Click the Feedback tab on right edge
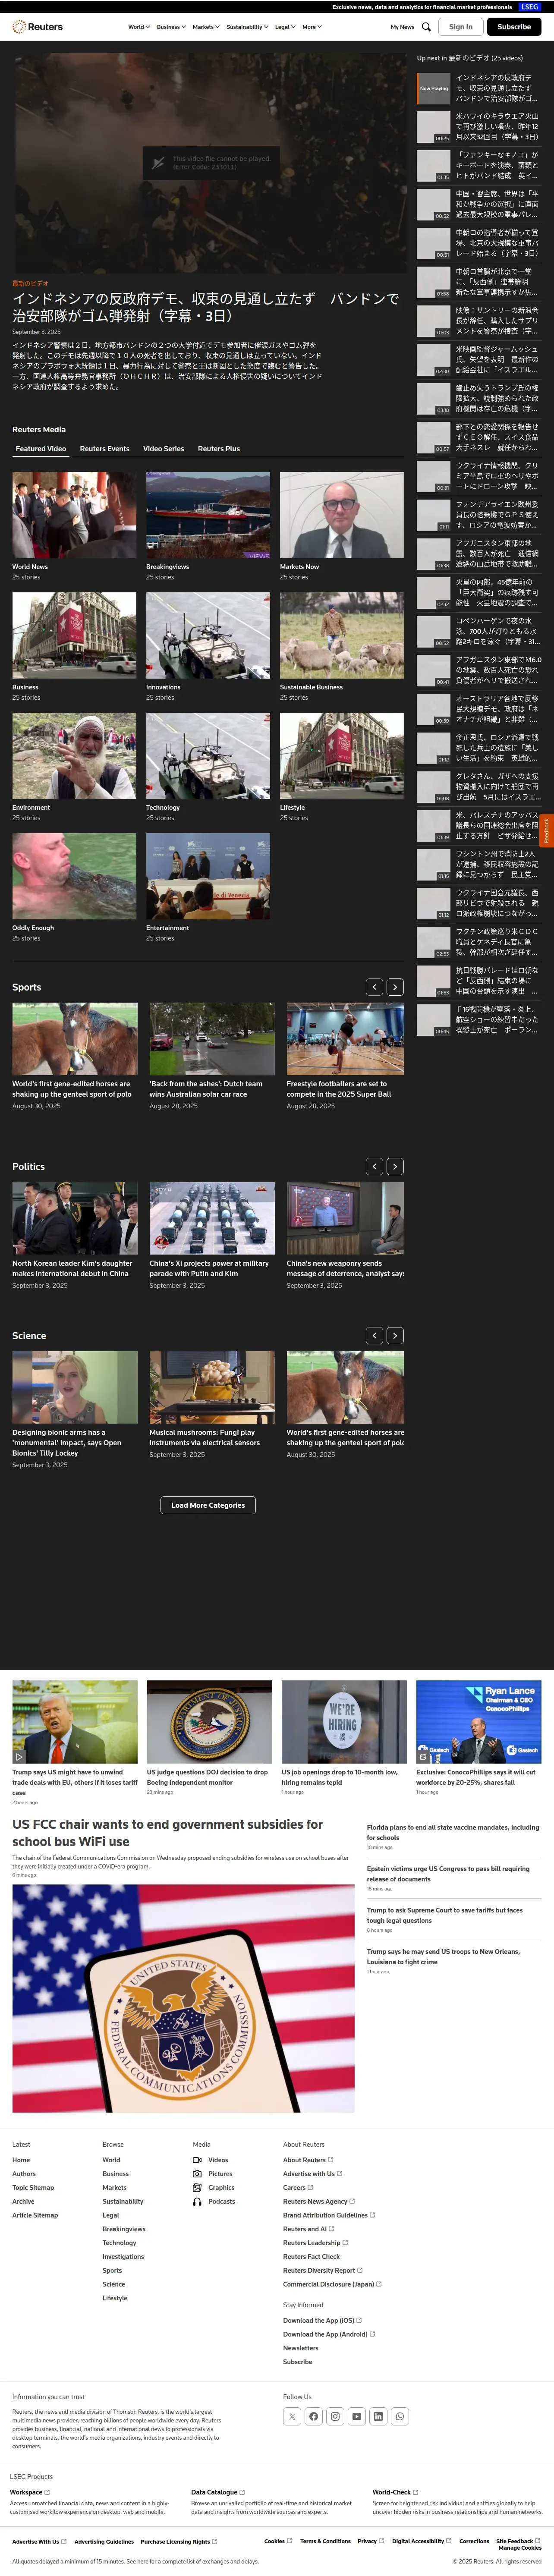Viewport: 554px width, 2576px height. coord(547,830)
